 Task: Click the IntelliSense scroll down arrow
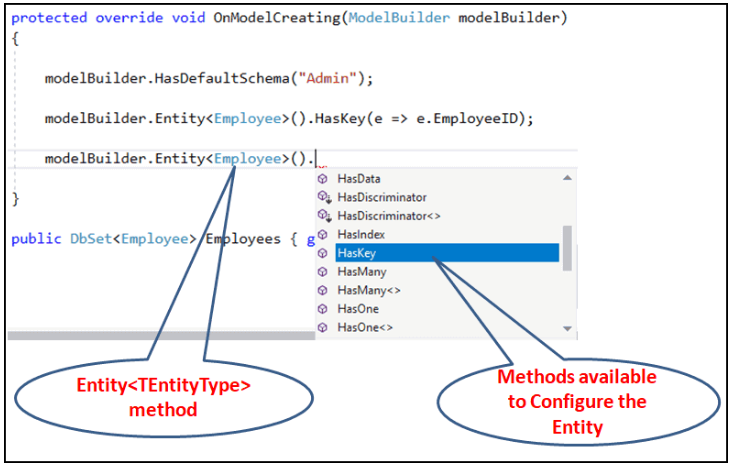tap(567, 329)
